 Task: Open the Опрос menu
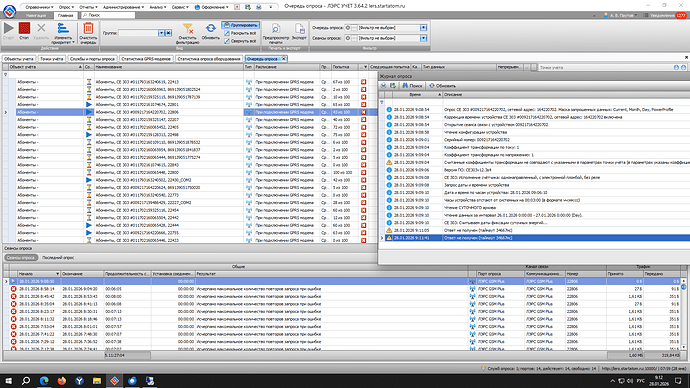66,7
